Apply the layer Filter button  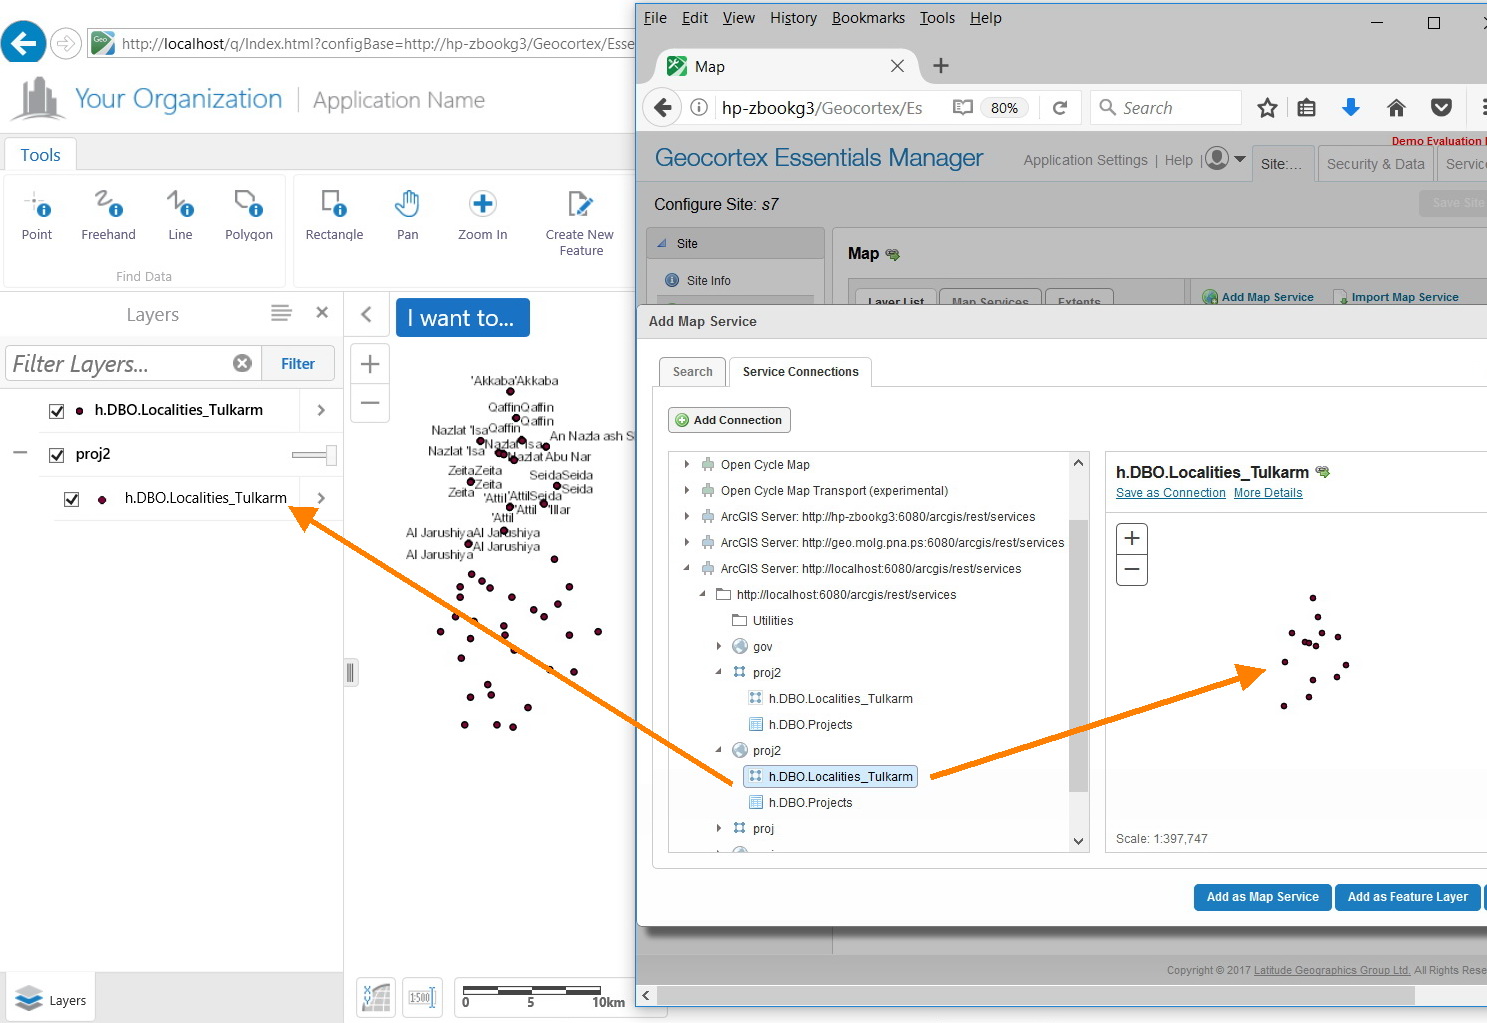pyautogui.click(x=297, y=364)
